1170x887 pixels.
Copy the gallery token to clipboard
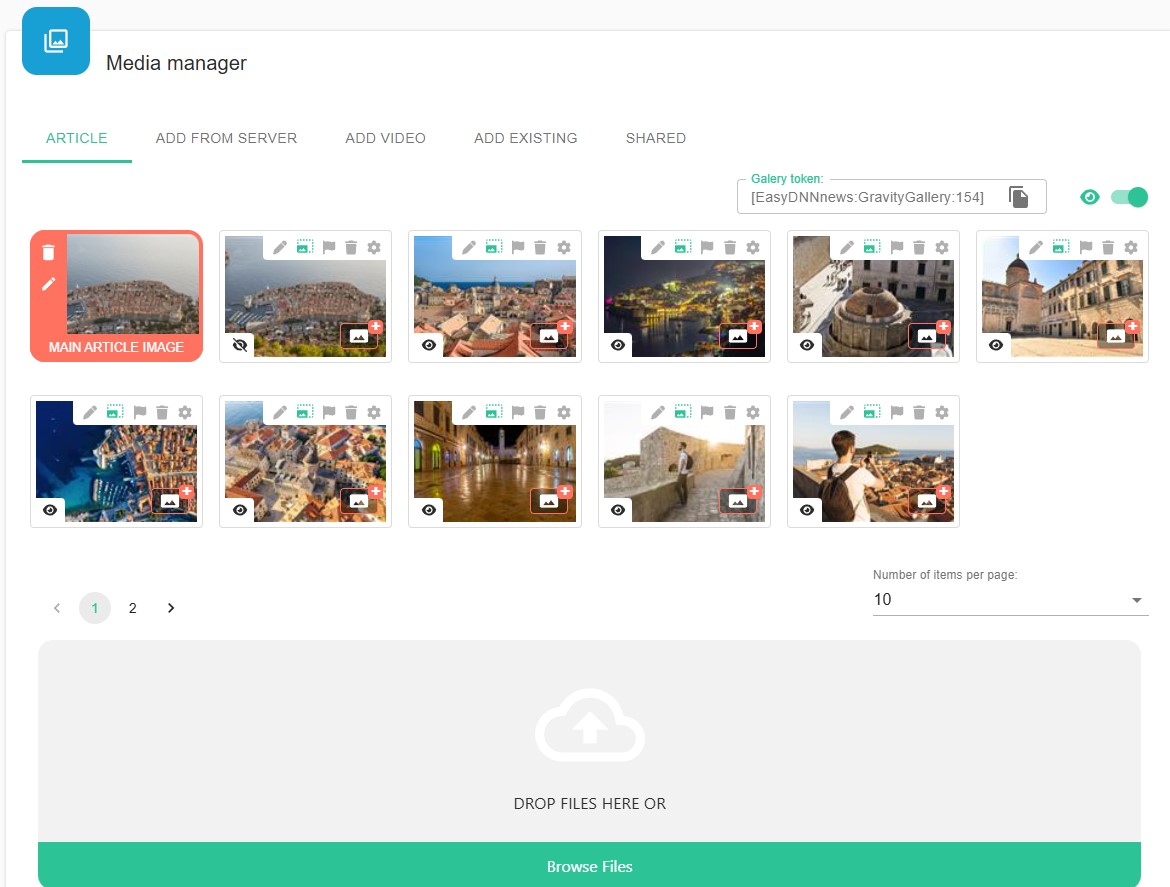coord(1018,197)
